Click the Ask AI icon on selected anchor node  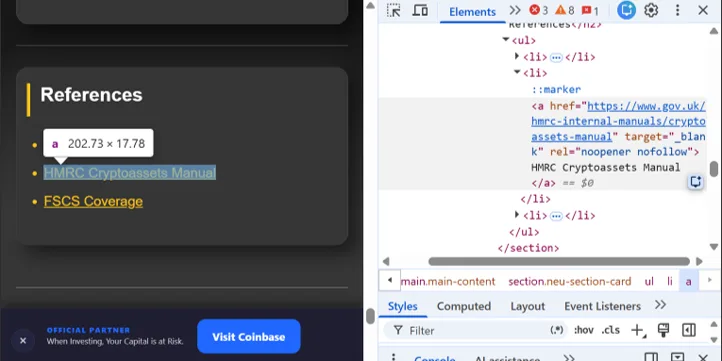coord(695,182)
